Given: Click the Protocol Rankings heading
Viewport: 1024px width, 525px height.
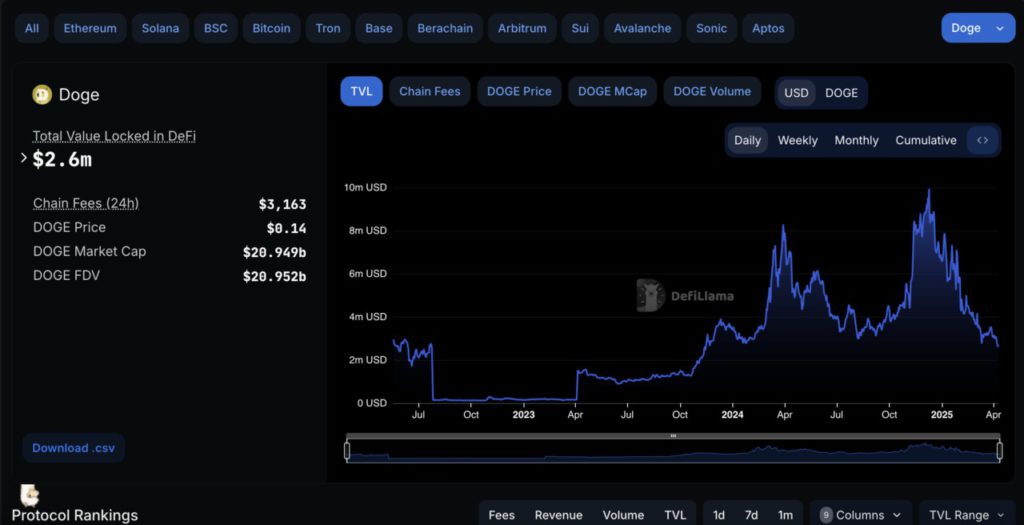Looking at the screenshot, I should point(74,515).
